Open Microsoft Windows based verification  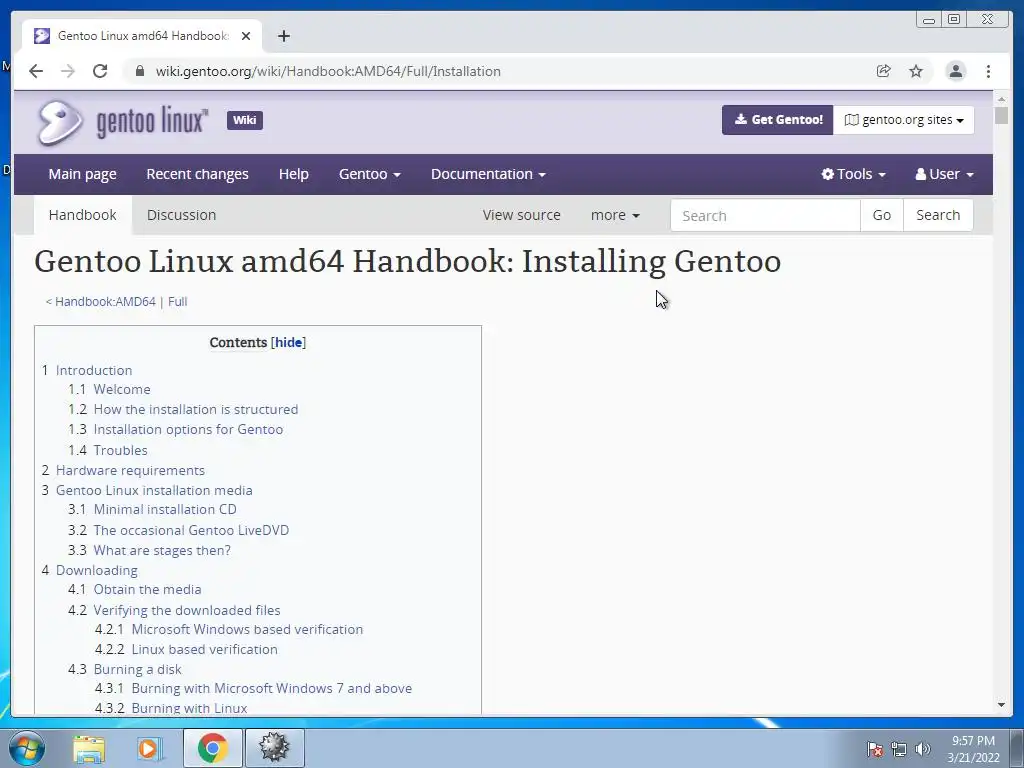(x=247, y=630)
